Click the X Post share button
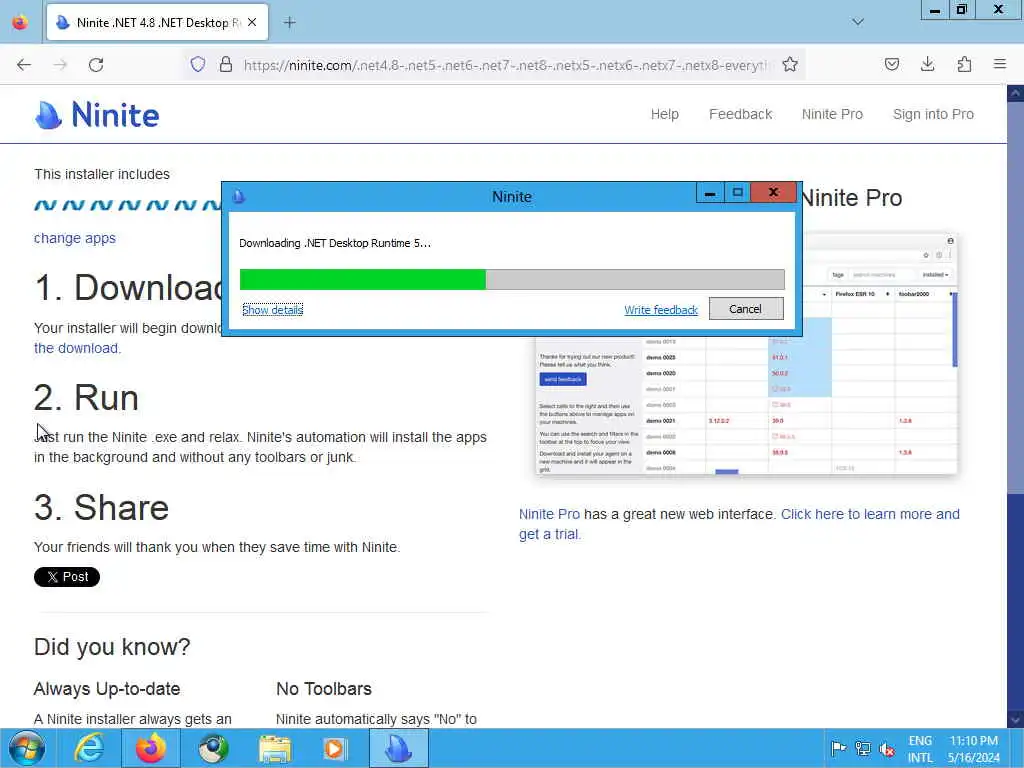The image size is (1024, 768). tap(67, 577)
